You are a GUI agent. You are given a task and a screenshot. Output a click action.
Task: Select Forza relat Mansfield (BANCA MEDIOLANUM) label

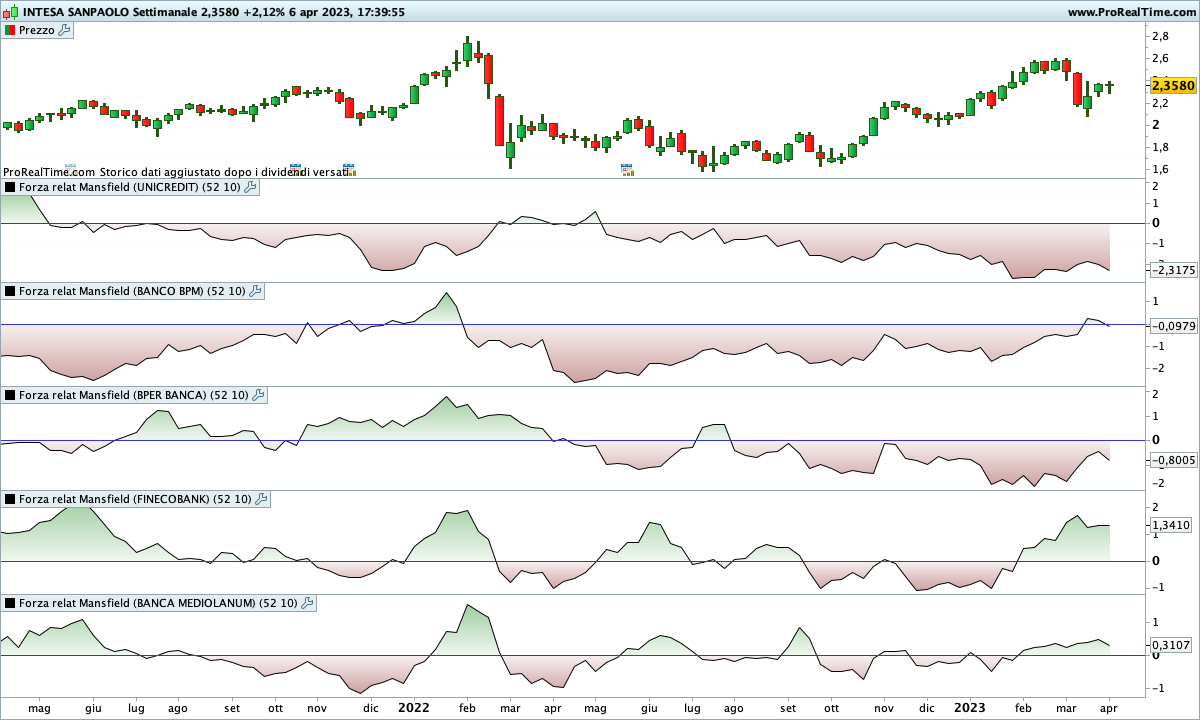[158, 603]
